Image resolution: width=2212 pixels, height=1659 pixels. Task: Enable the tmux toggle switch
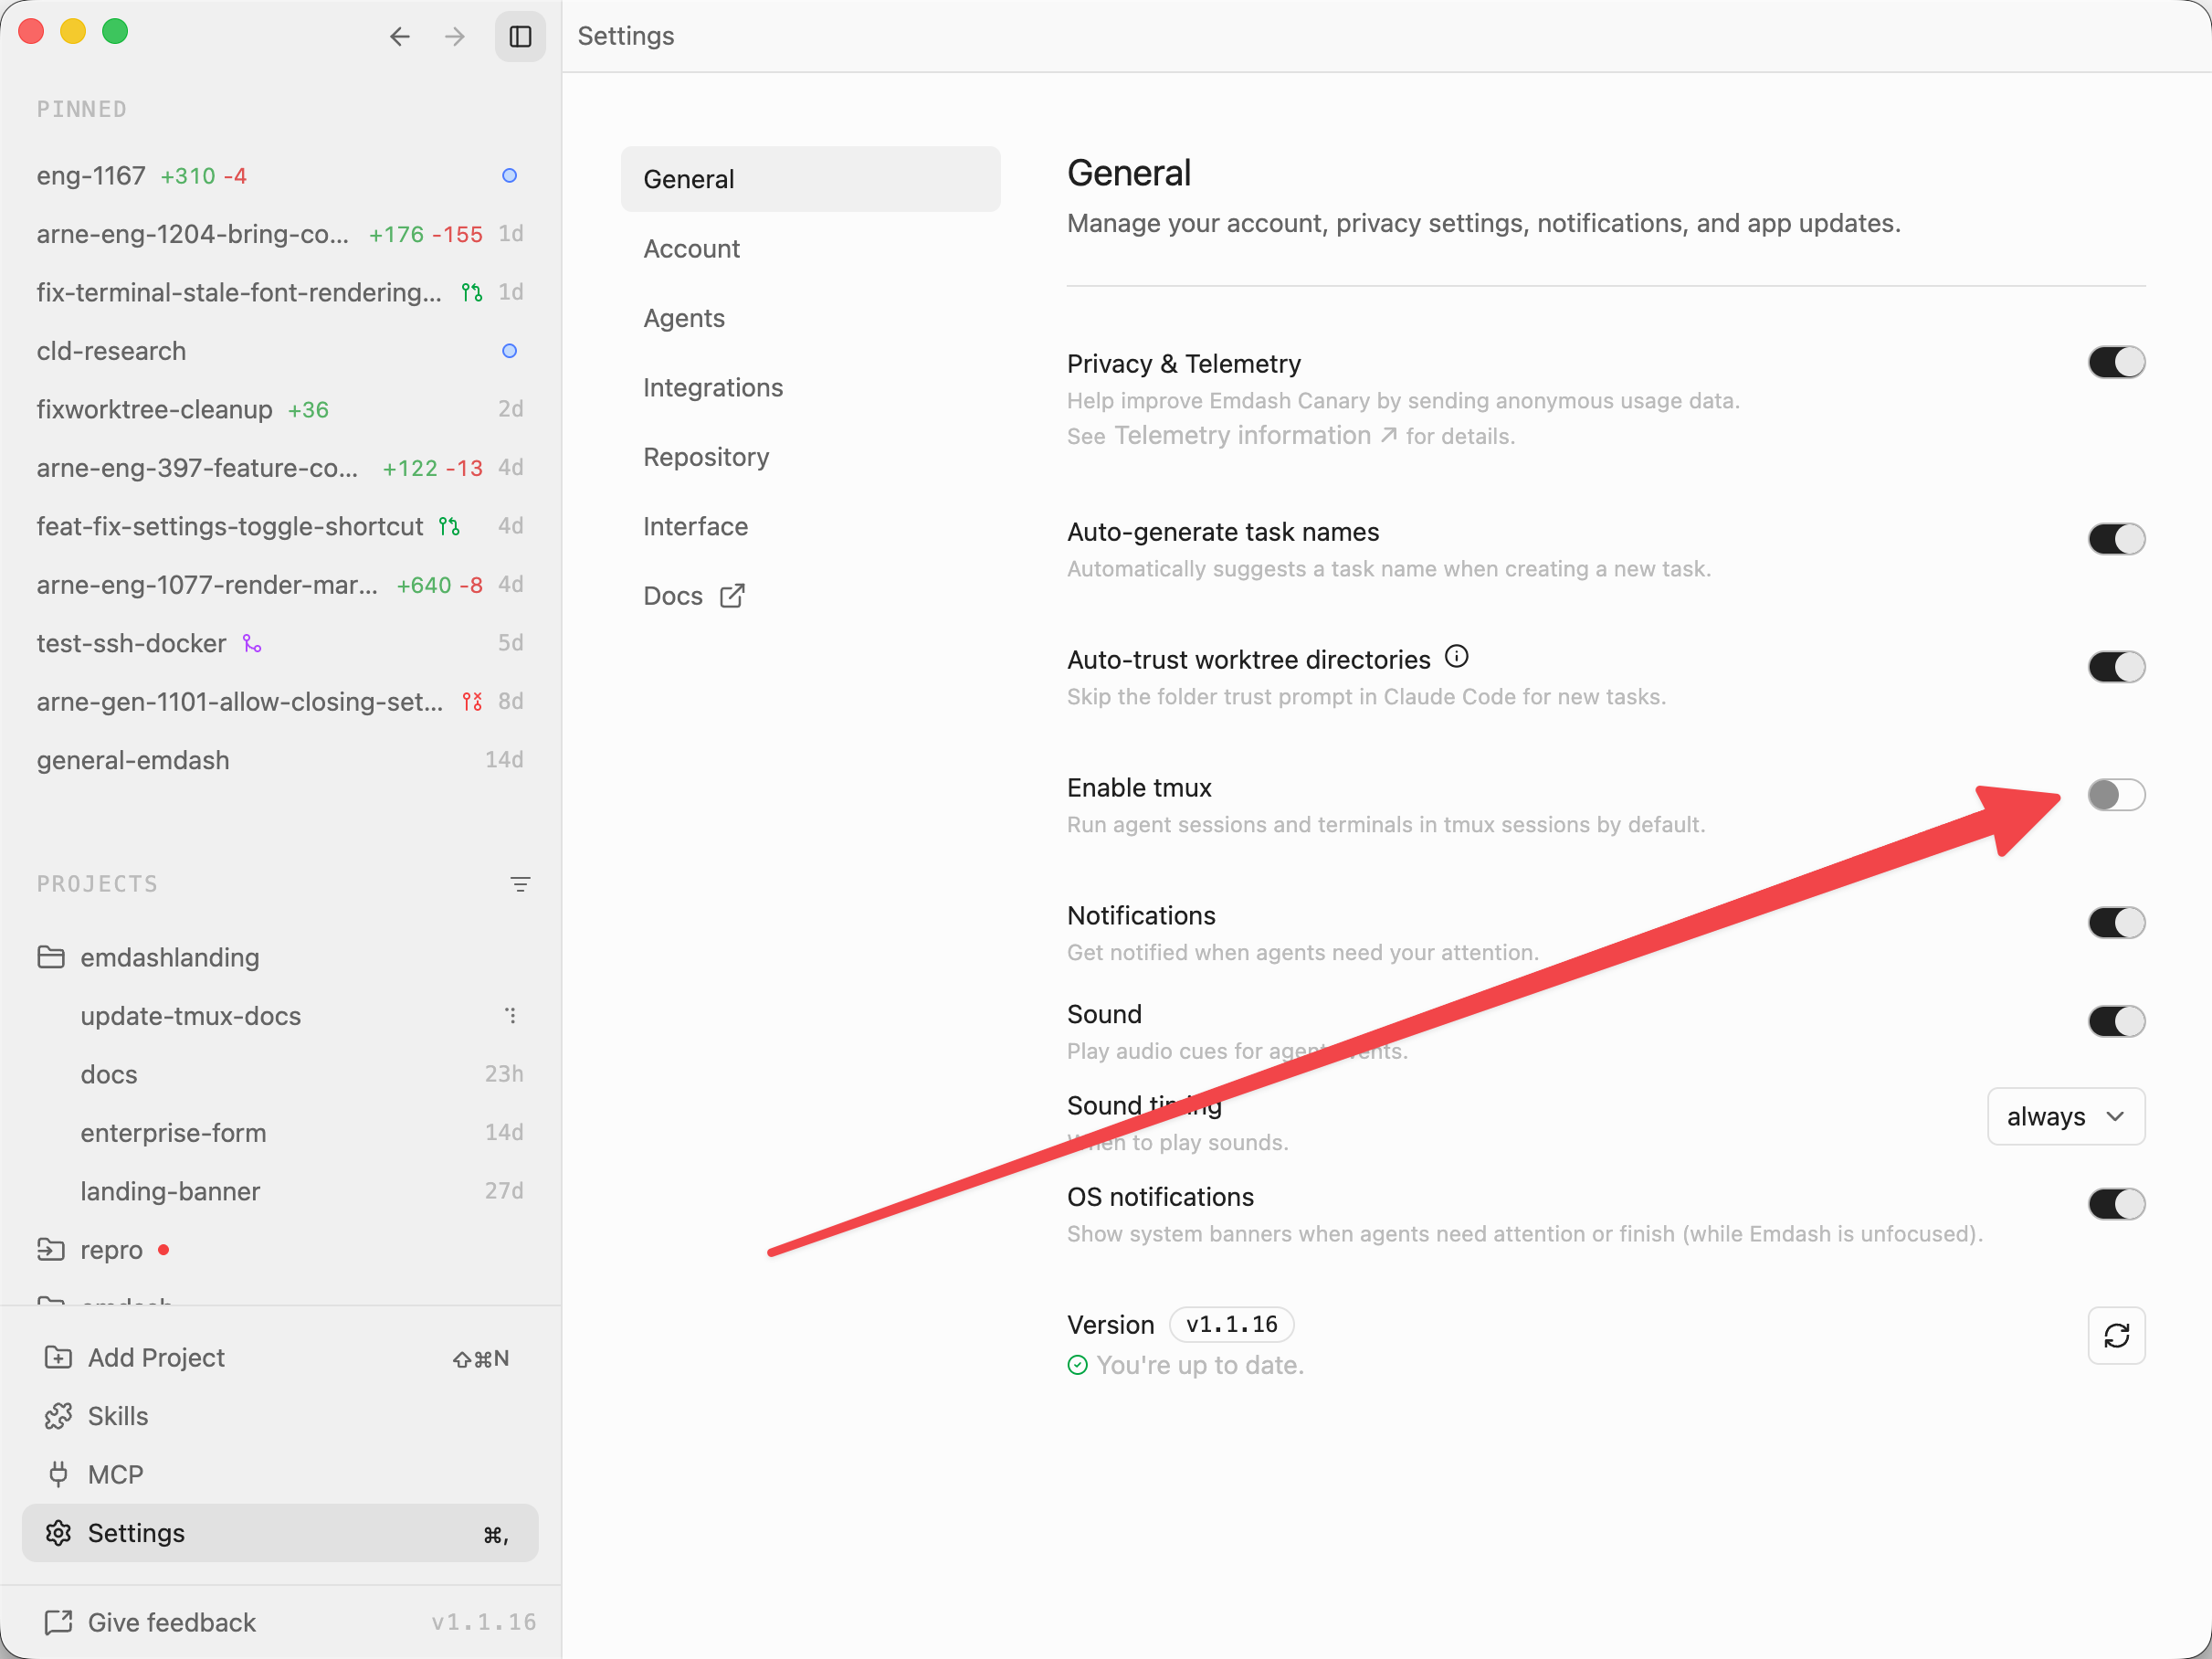[x=2116, y=795]
